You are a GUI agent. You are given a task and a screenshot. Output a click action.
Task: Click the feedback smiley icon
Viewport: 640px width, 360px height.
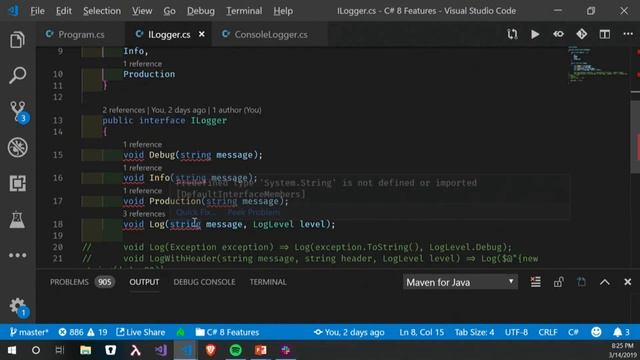tap(596, 332)
